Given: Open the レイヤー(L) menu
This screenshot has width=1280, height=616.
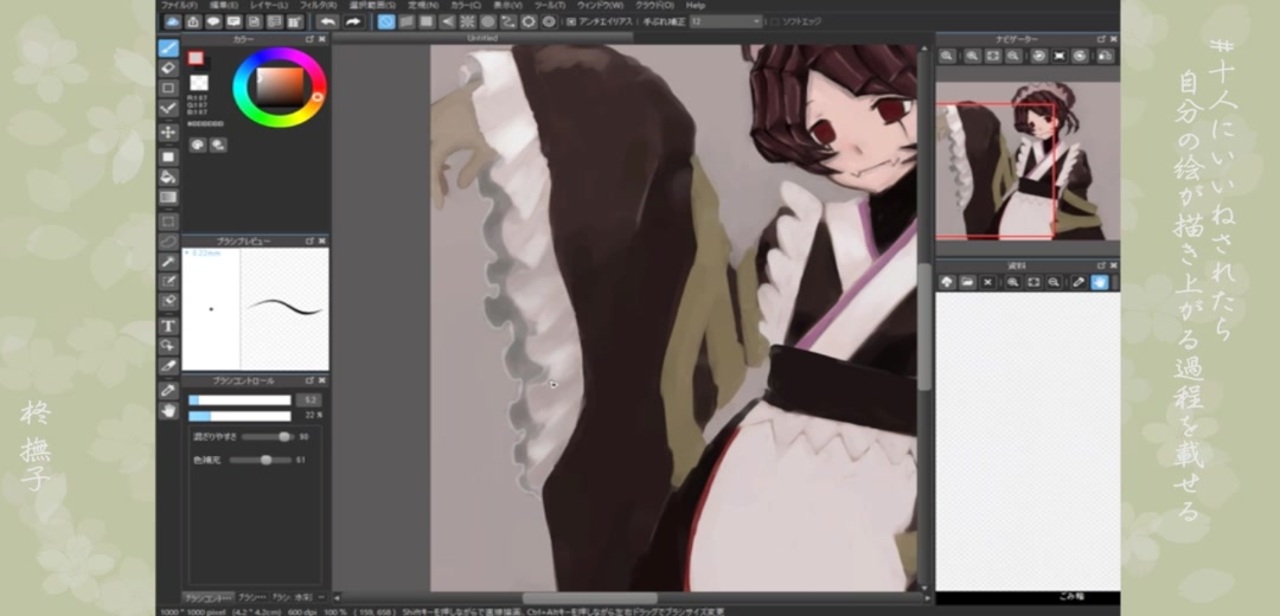Looking at the screenshot, I should [x=267, y=5].
